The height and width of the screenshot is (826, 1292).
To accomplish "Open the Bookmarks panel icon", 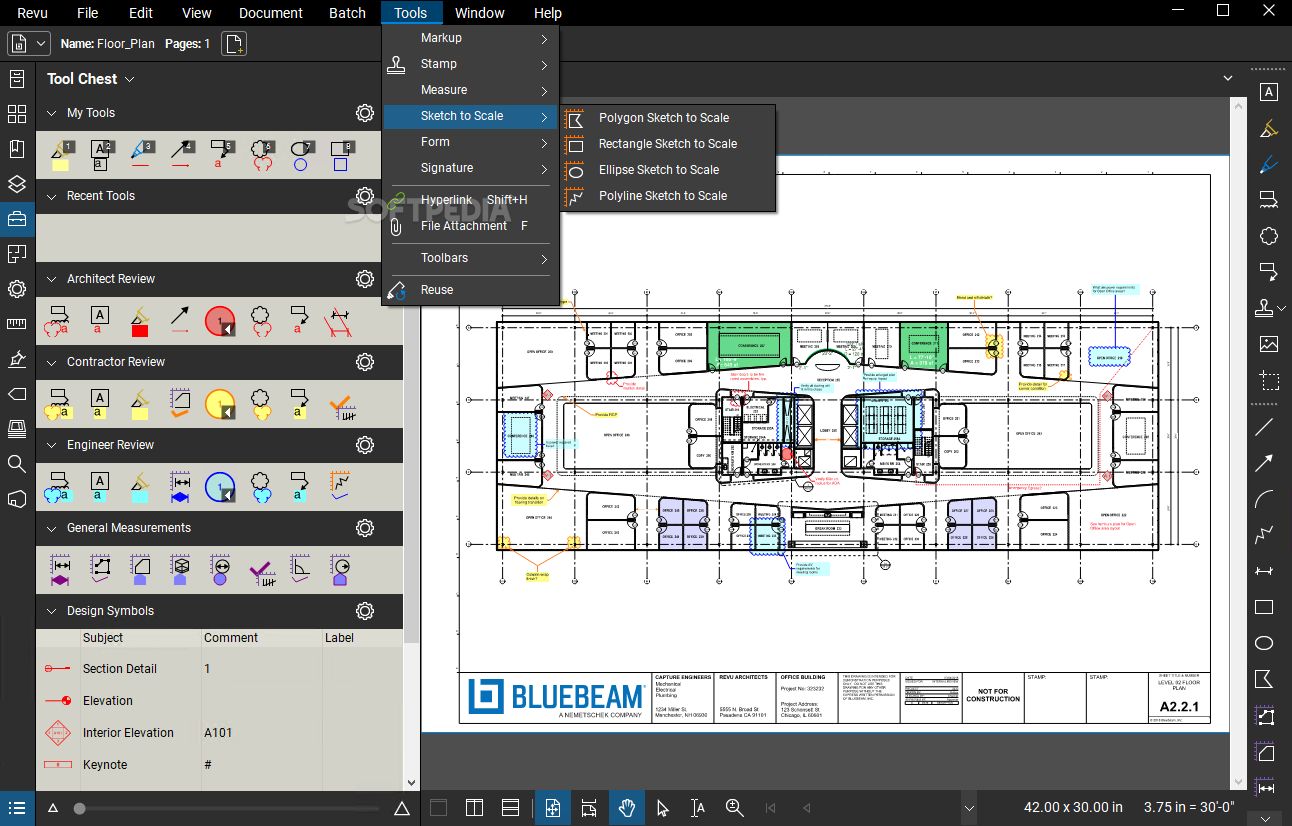I will pyautogui.click(x=17, y=149).
